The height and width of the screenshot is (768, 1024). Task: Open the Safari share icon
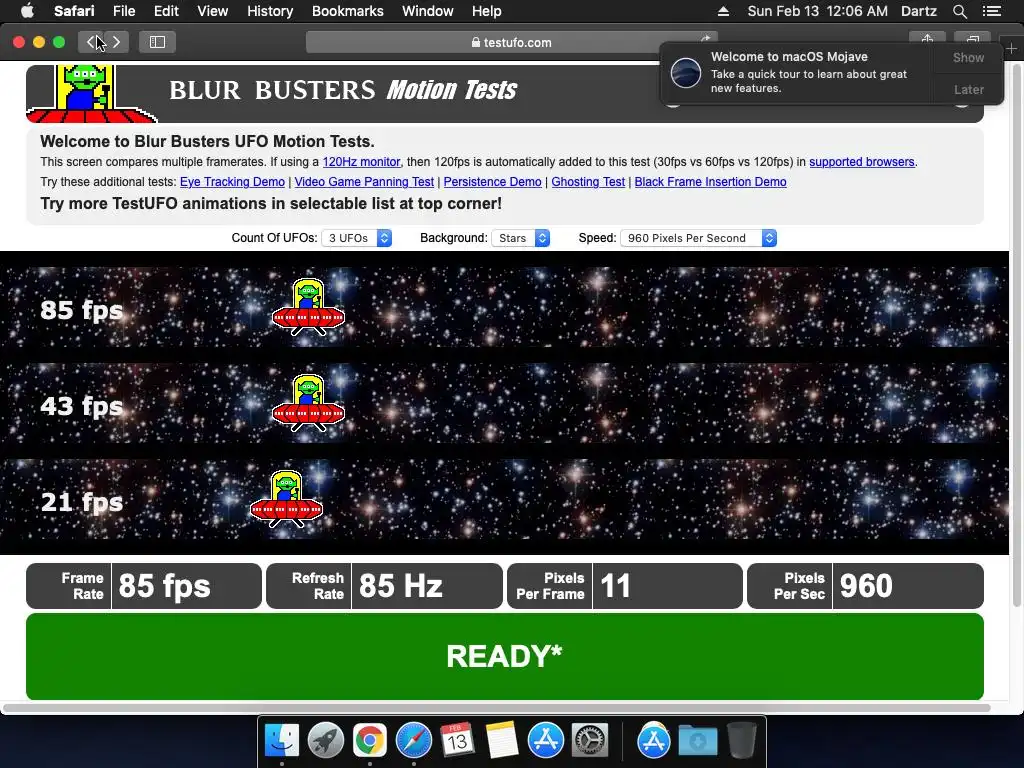coord(927,40)
